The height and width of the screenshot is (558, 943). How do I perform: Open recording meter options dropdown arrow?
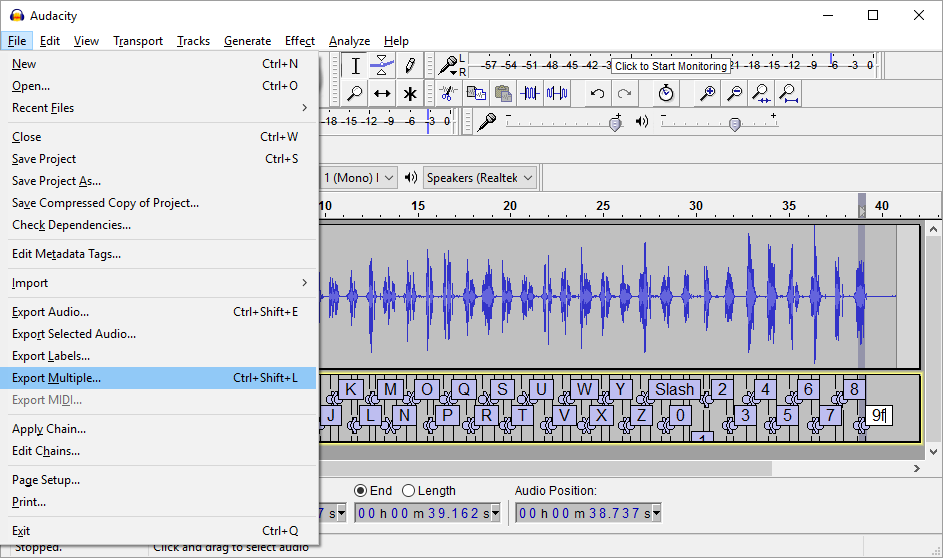(453, 72)
